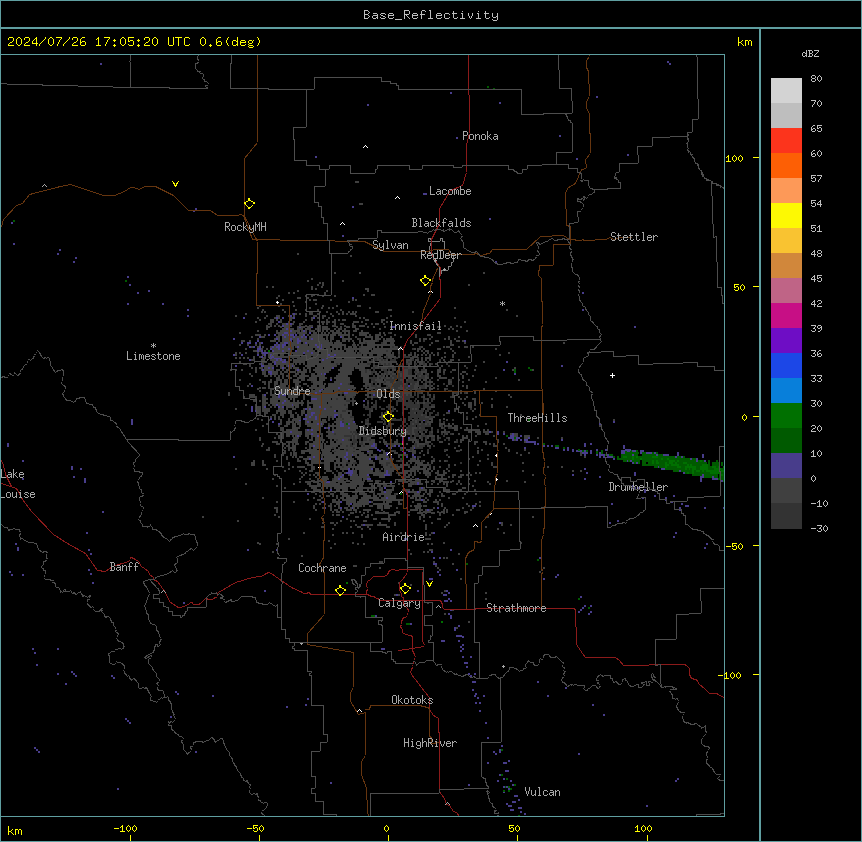
Task: Click the Lacombe city label
Action: 450,191
